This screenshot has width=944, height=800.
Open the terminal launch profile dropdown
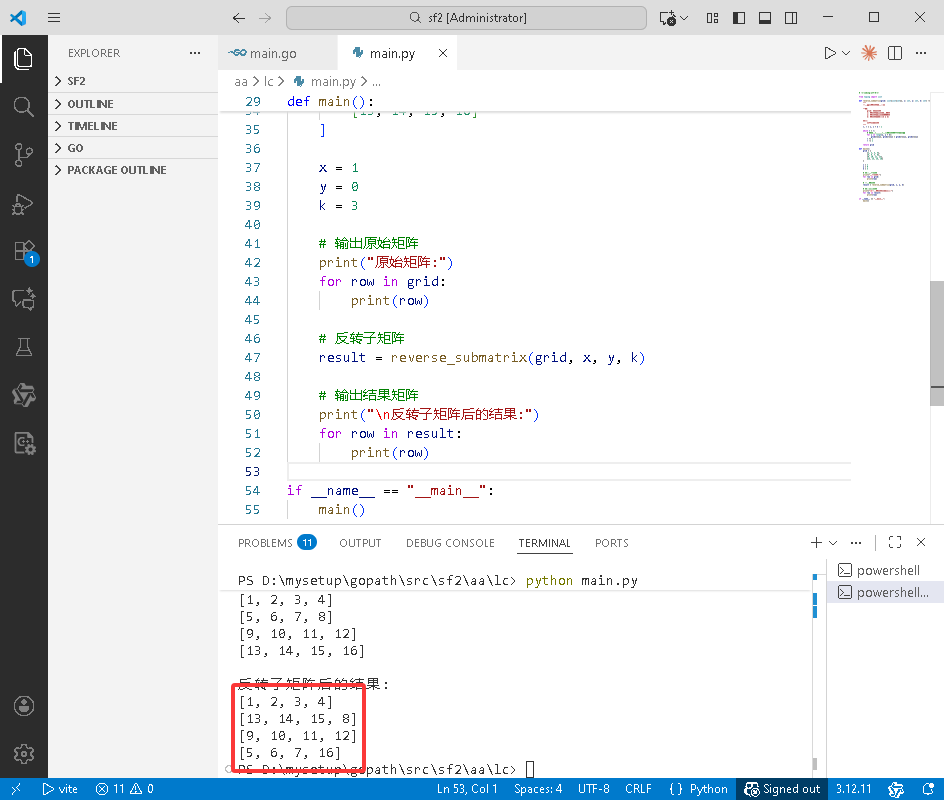(x=833, y=542)
